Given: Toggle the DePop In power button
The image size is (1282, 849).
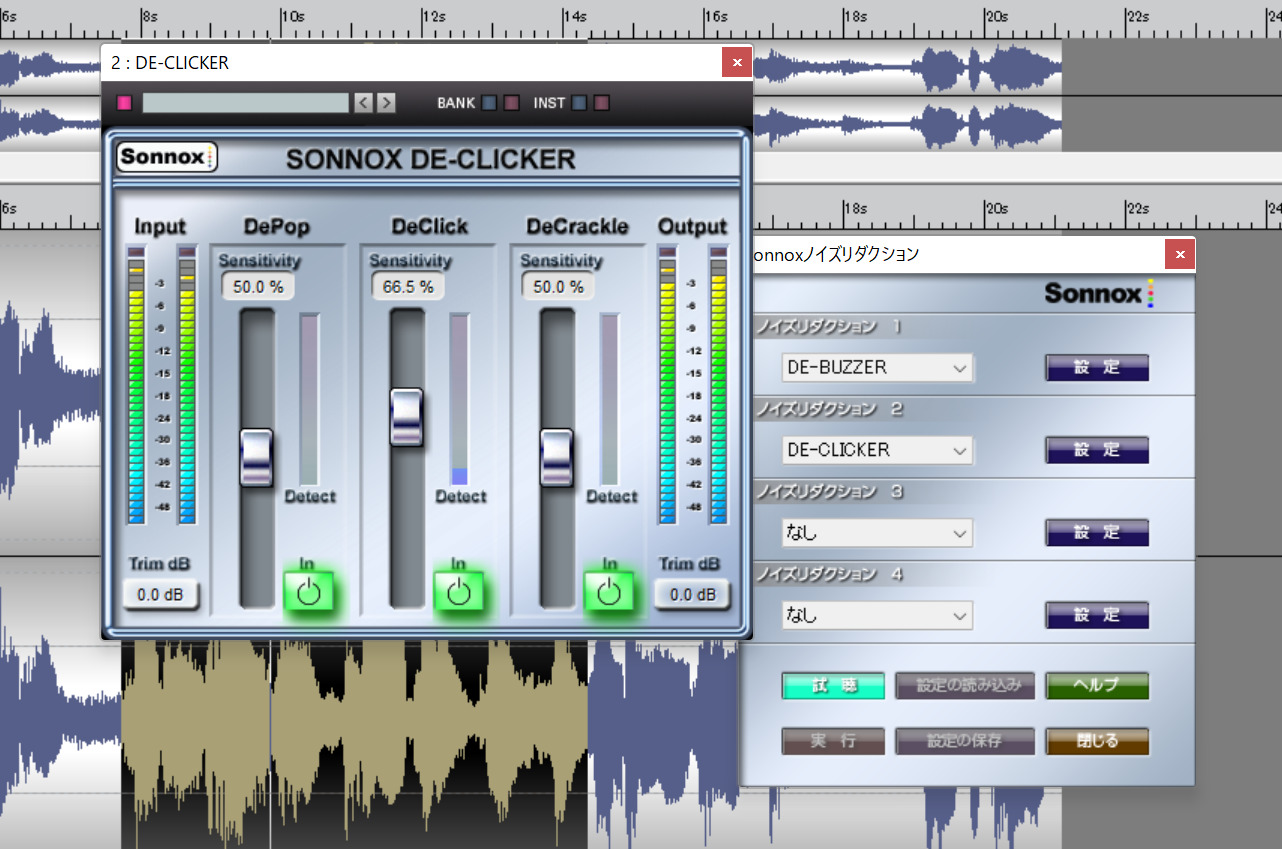Looking at the screenshot, I should pyautogui.click(x=308, y=592).
